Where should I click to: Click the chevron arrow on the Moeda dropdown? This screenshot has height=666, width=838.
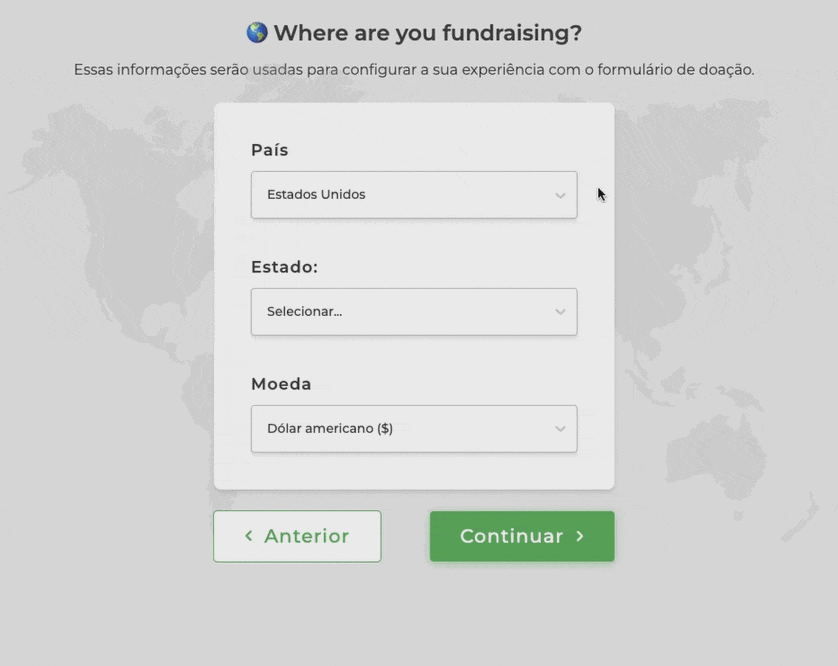click(561, 428)
